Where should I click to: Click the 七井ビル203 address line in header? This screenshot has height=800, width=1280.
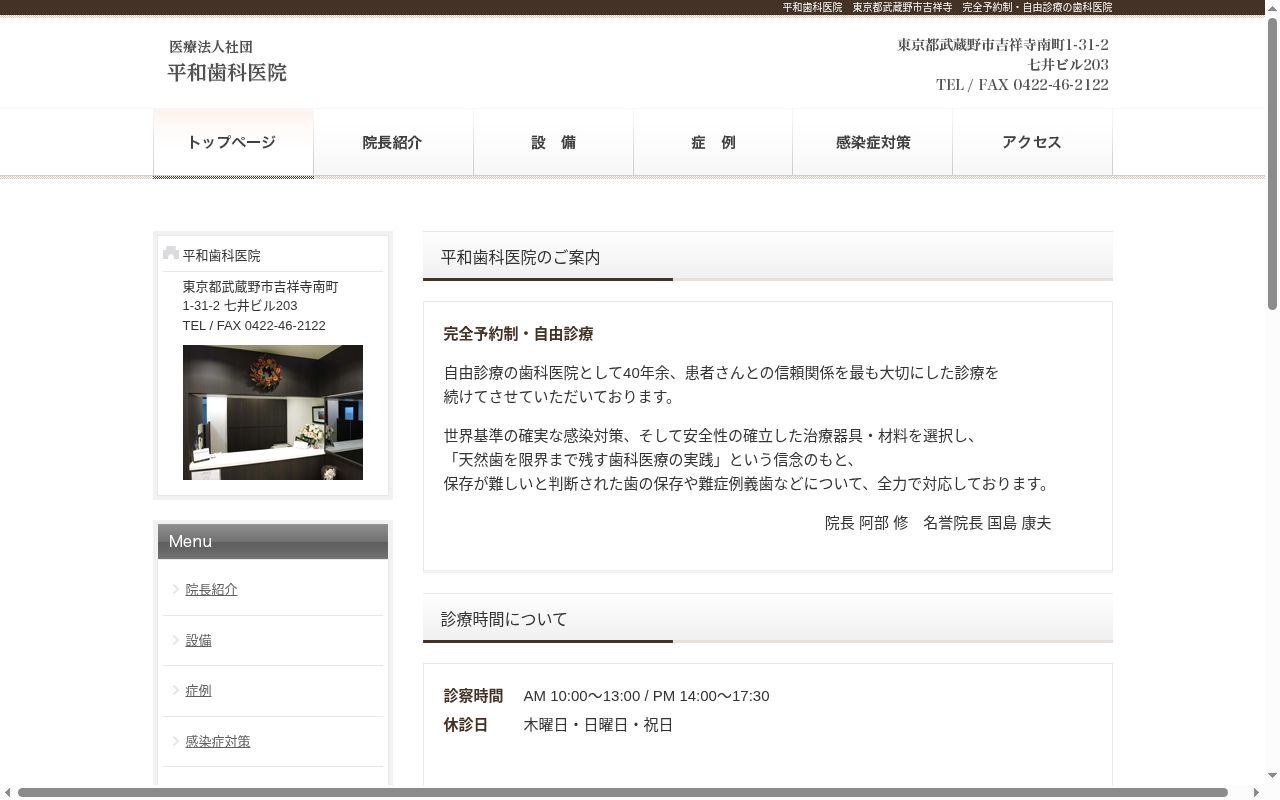coord(1068,65)
